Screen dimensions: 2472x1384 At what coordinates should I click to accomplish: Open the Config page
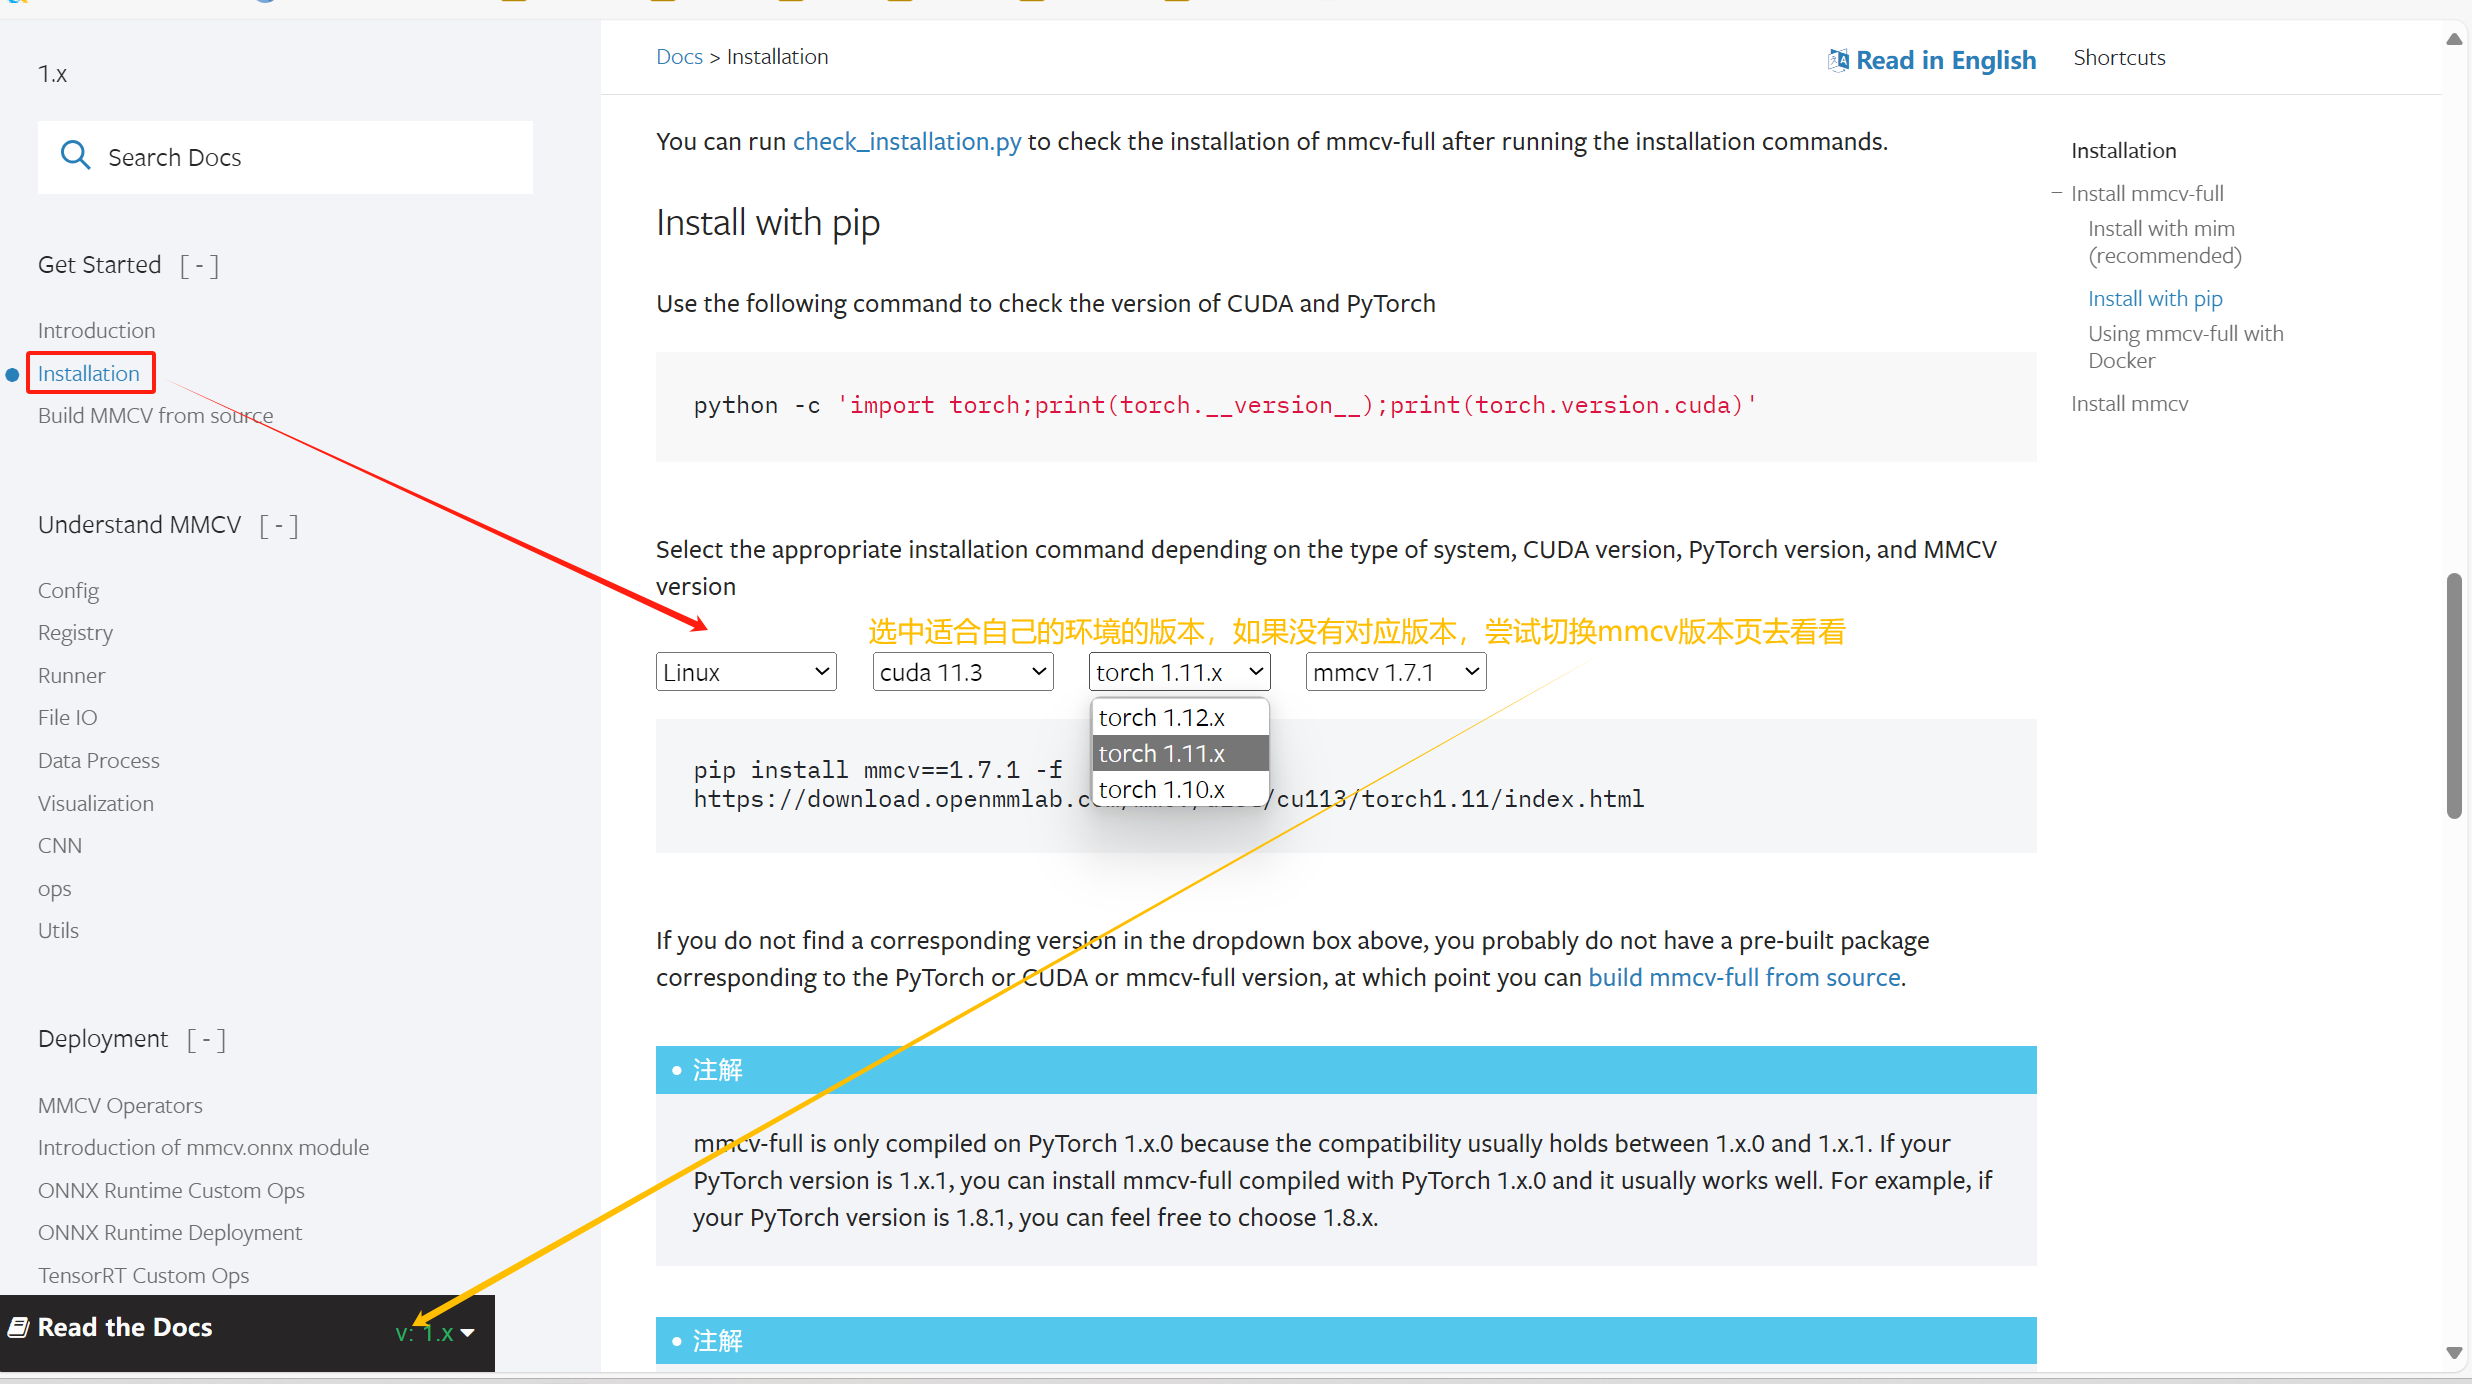click(68, 590)
